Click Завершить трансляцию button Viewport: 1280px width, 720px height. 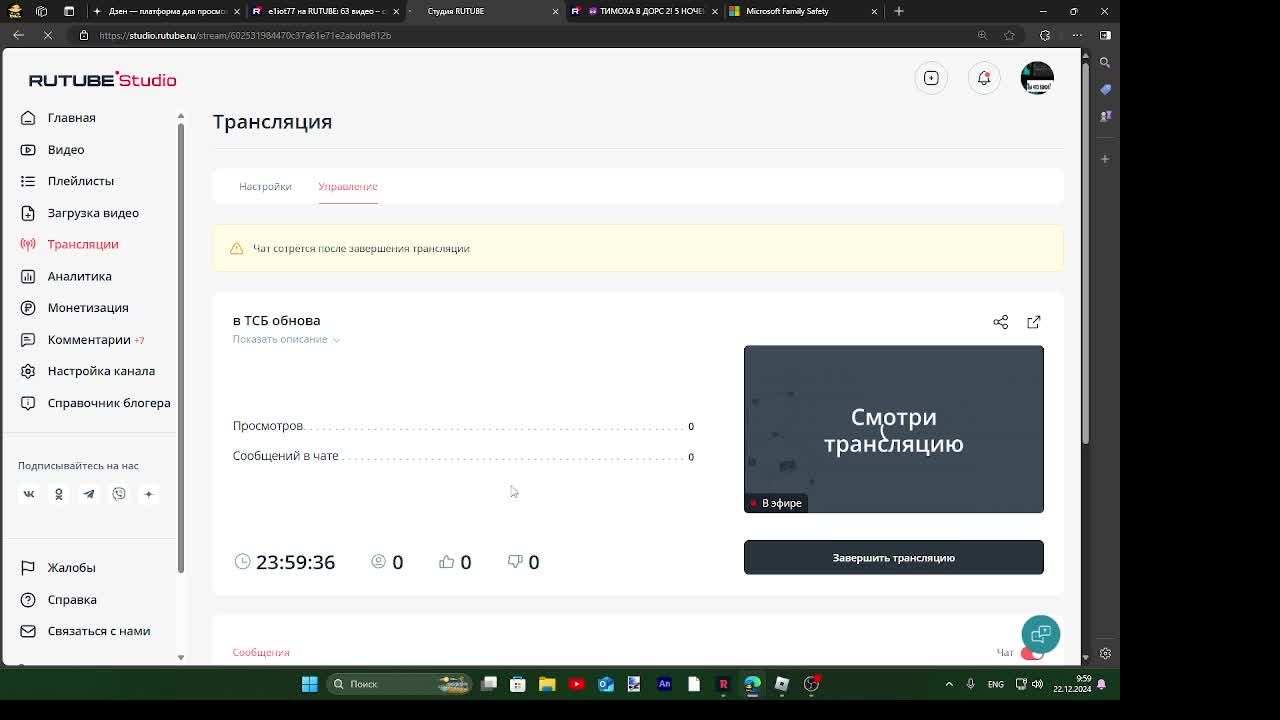tap(893, 558)
